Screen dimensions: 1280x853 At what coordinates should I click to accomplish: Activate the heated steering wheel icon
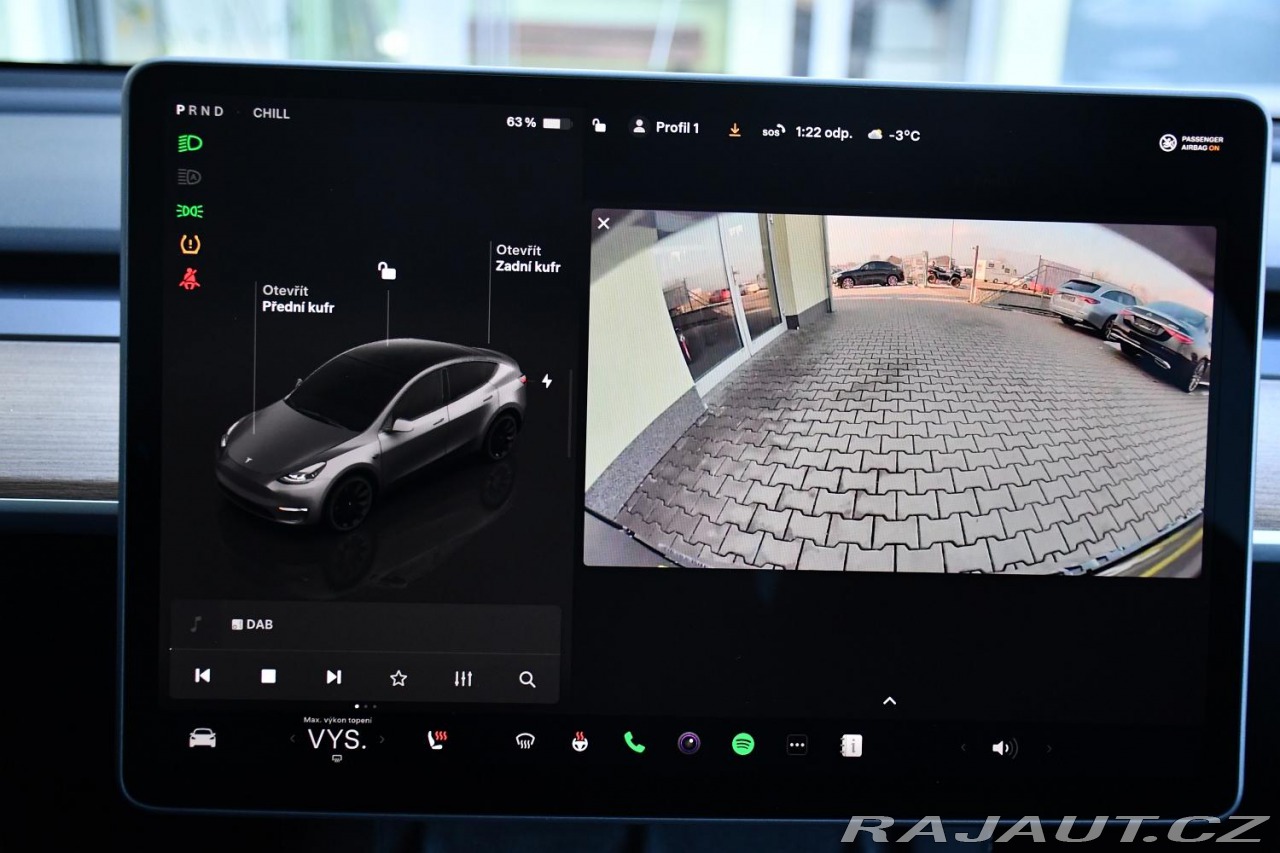click(580, 742)
